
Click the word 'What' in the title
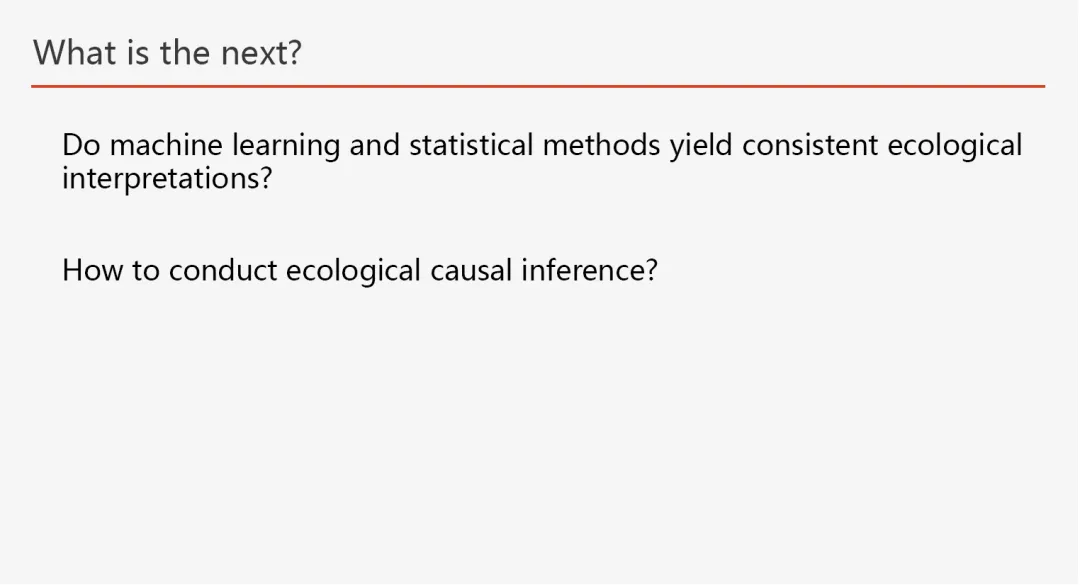pos(76,52)
